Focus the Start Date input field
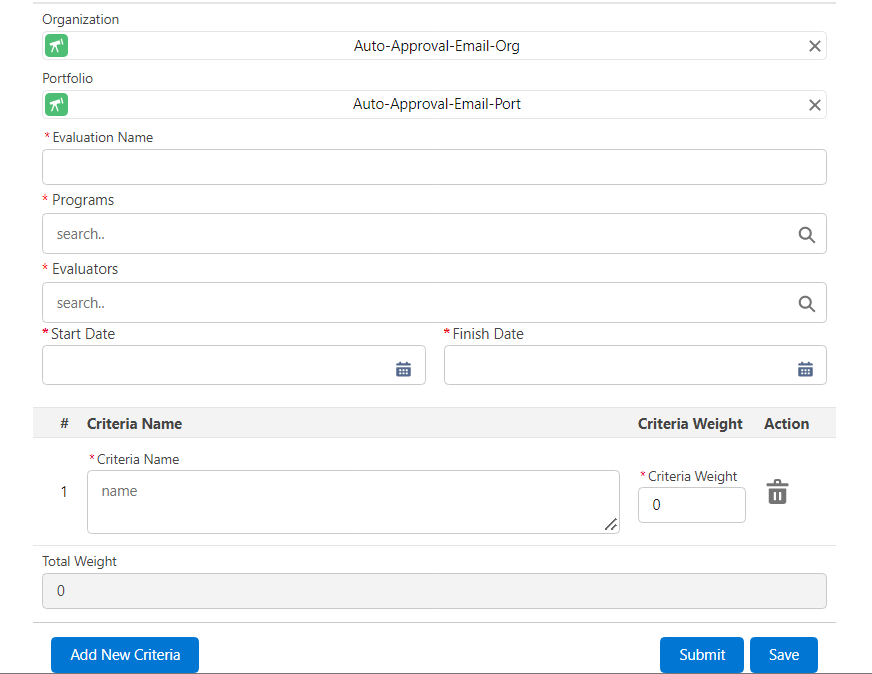Viewport: 872px width, 674px height. click(x=234, y=365)
